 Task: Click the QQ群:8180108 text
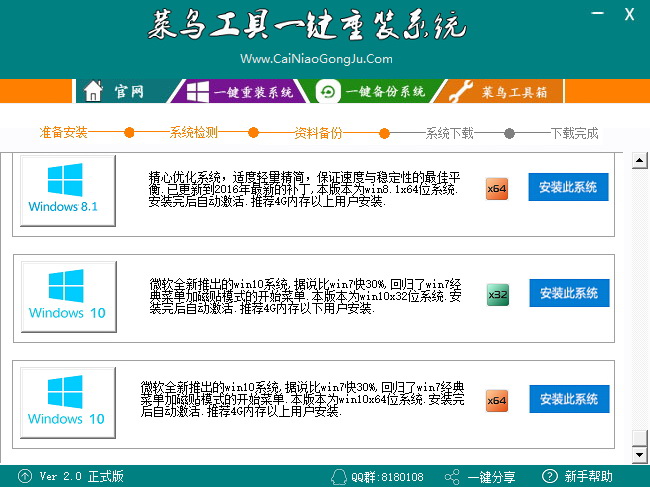click(387, 477)
